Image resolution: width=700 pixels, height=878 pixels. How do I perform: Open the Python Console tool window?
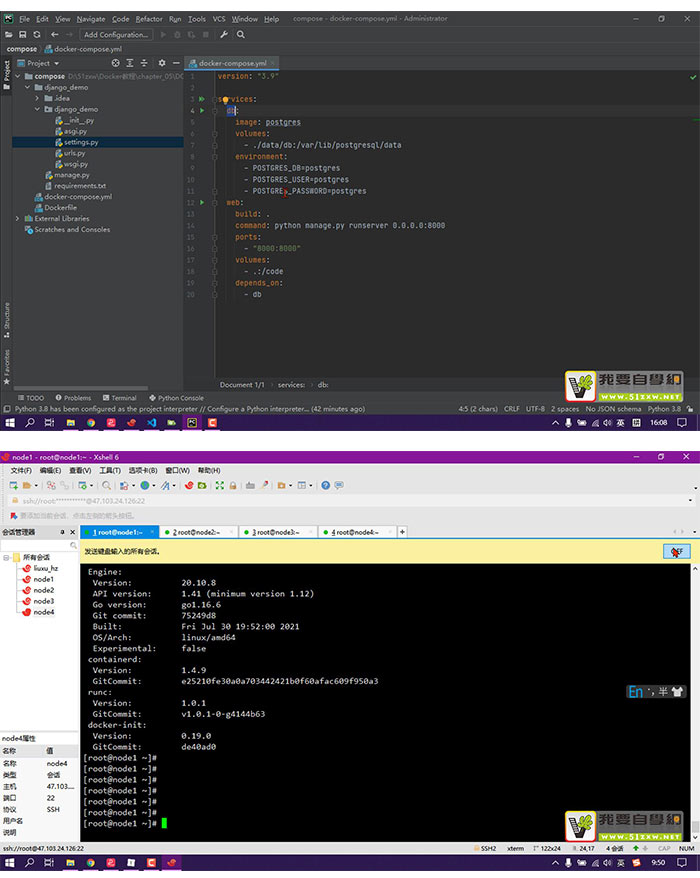(x=176, y=398)
